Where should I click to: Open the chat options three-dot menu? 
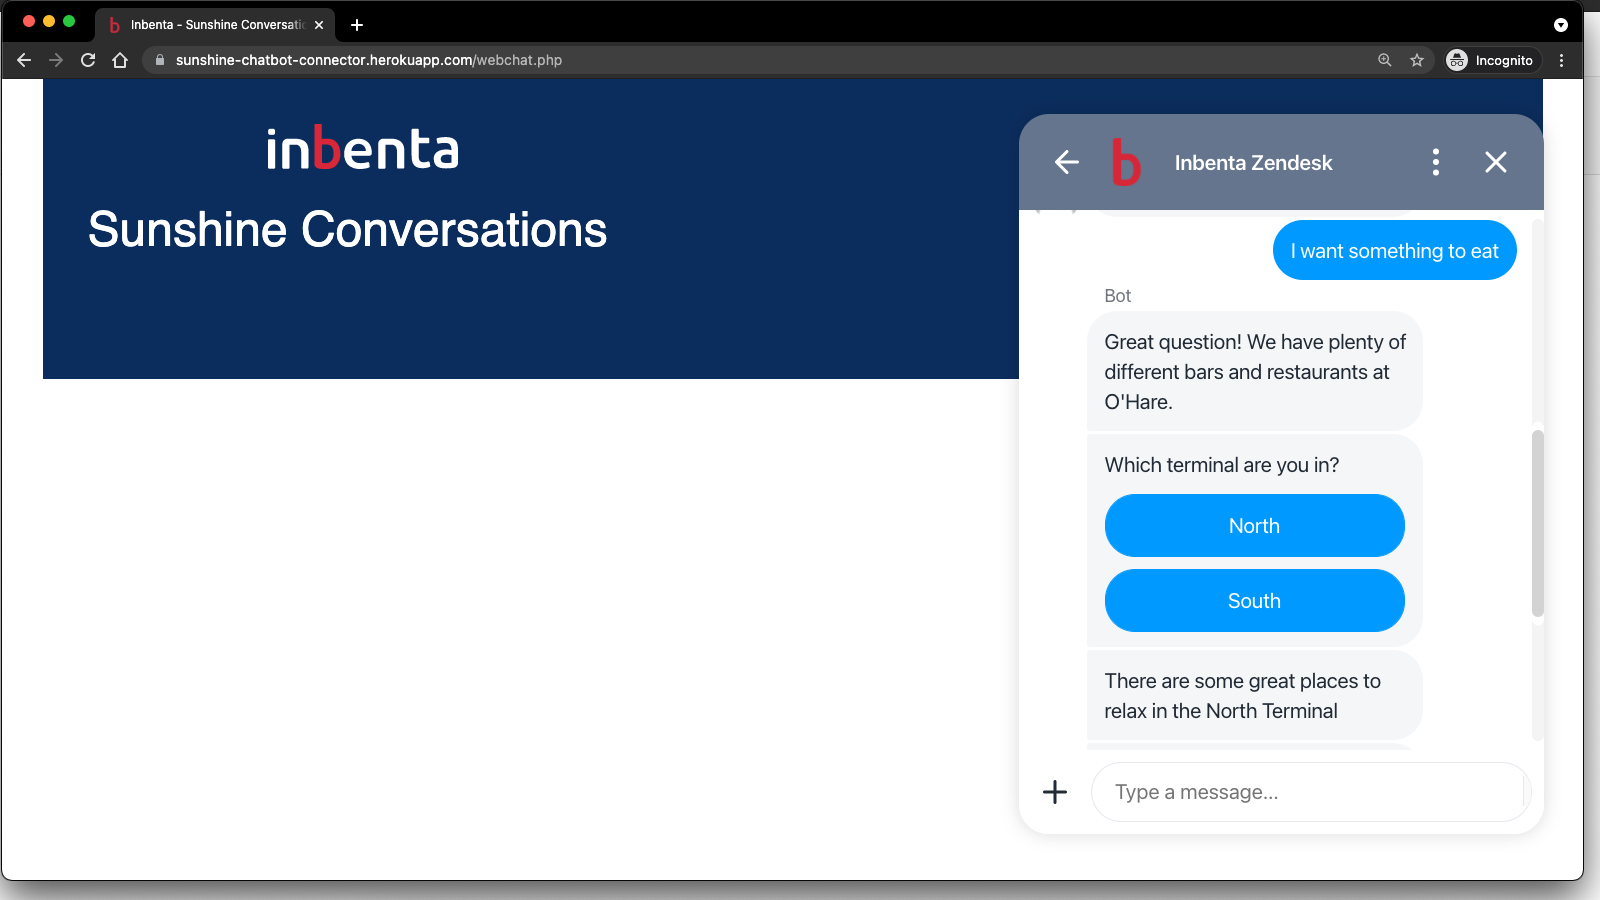pyautogui.click(x=1435, y=162)
